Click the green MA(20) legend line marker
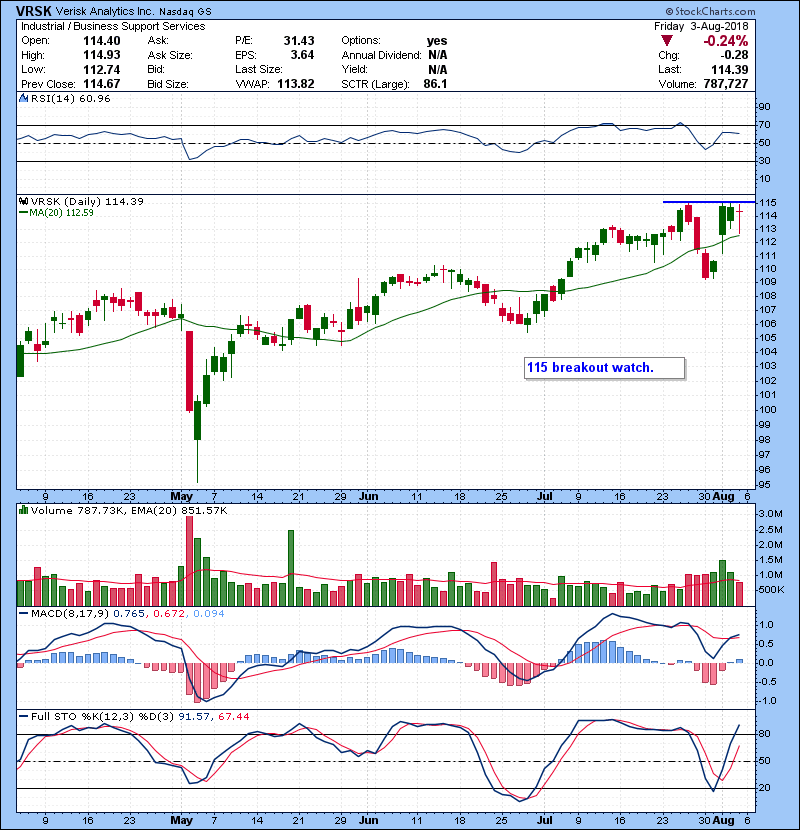This screenshot has height=830, width=800. coord(23,212)
